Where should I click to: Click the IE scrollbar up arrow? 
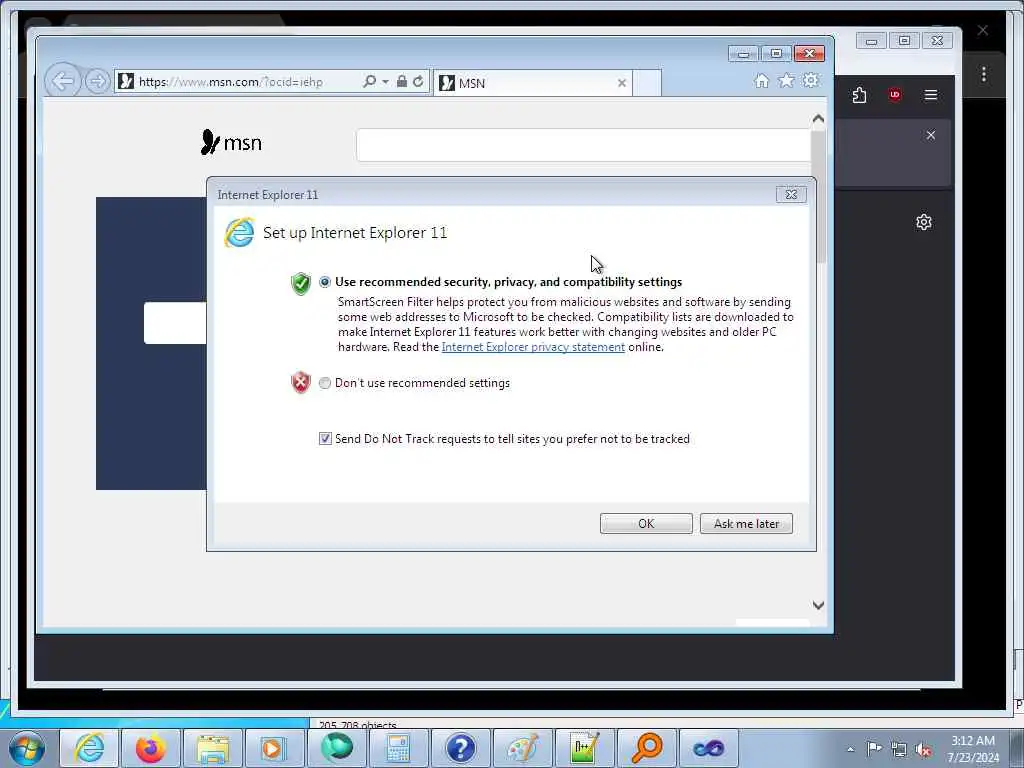[818, 119]
